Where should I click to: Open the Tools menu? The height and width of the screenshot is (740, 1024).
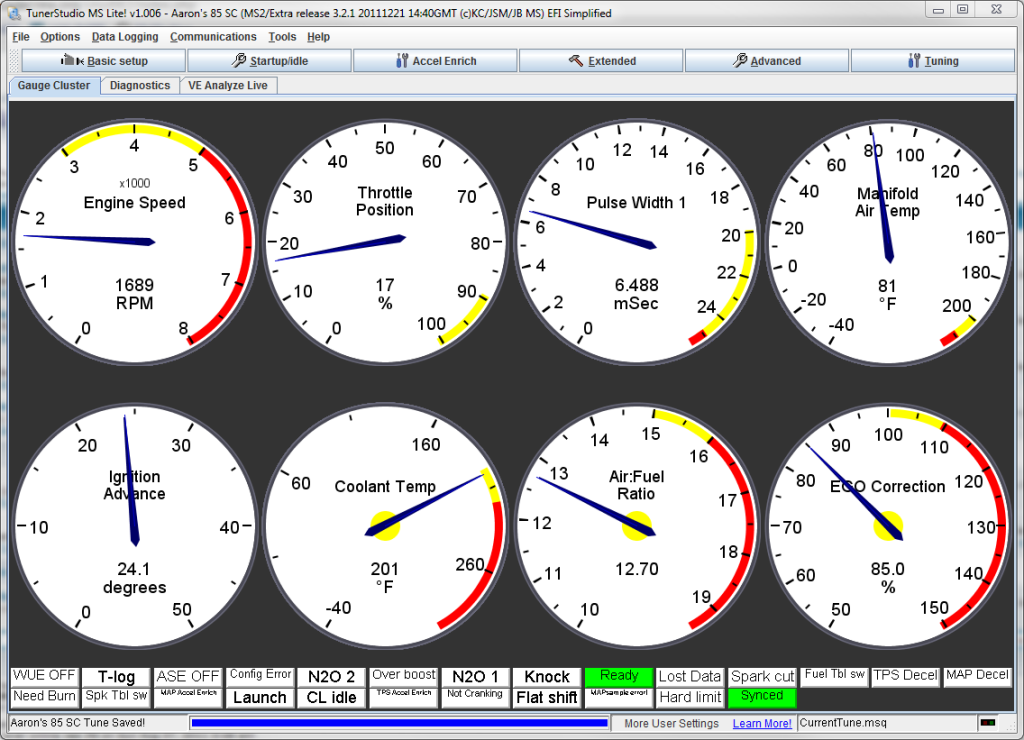coord(282,37)
